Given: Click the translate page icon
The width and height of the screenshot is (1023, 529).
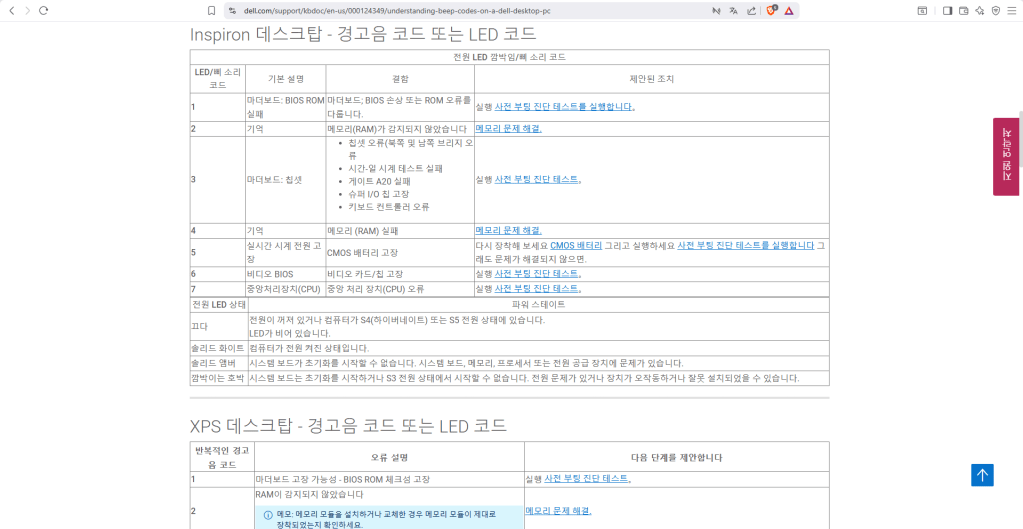Looking at the screenshot, I should [734, 10].
